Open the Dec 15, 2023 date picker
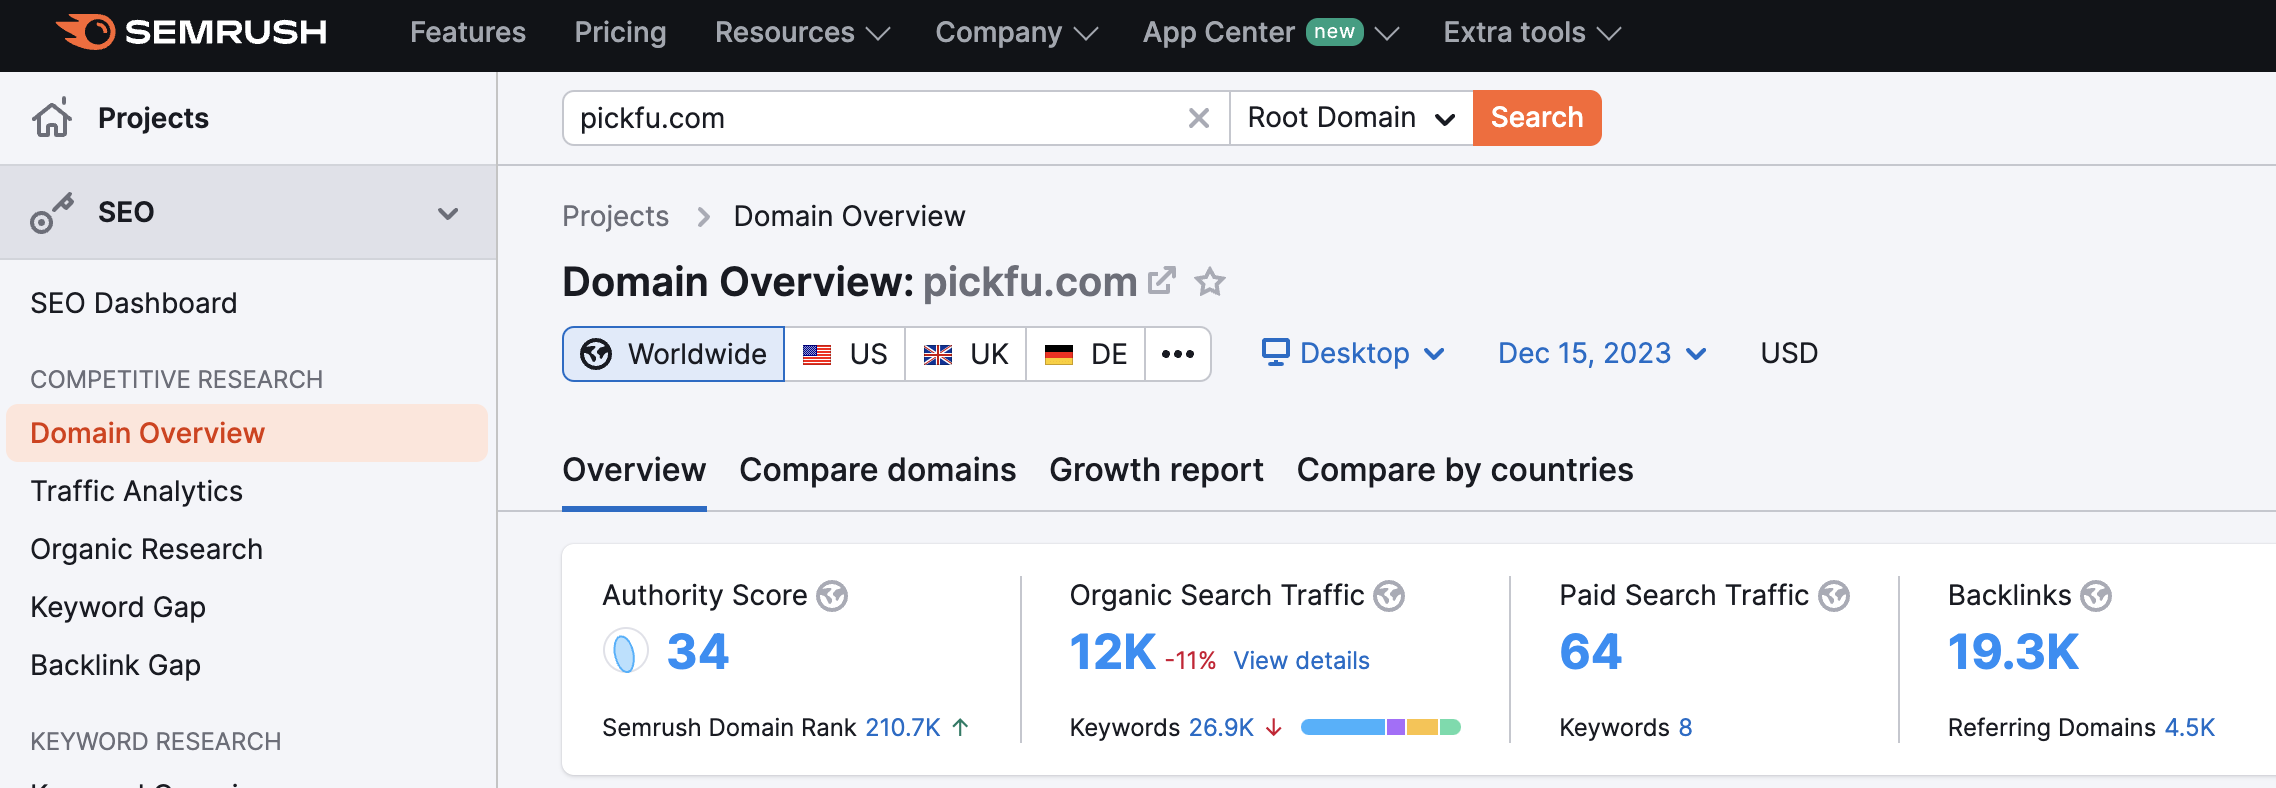Screen dimensions: 2276x788 click(1602, 353)
